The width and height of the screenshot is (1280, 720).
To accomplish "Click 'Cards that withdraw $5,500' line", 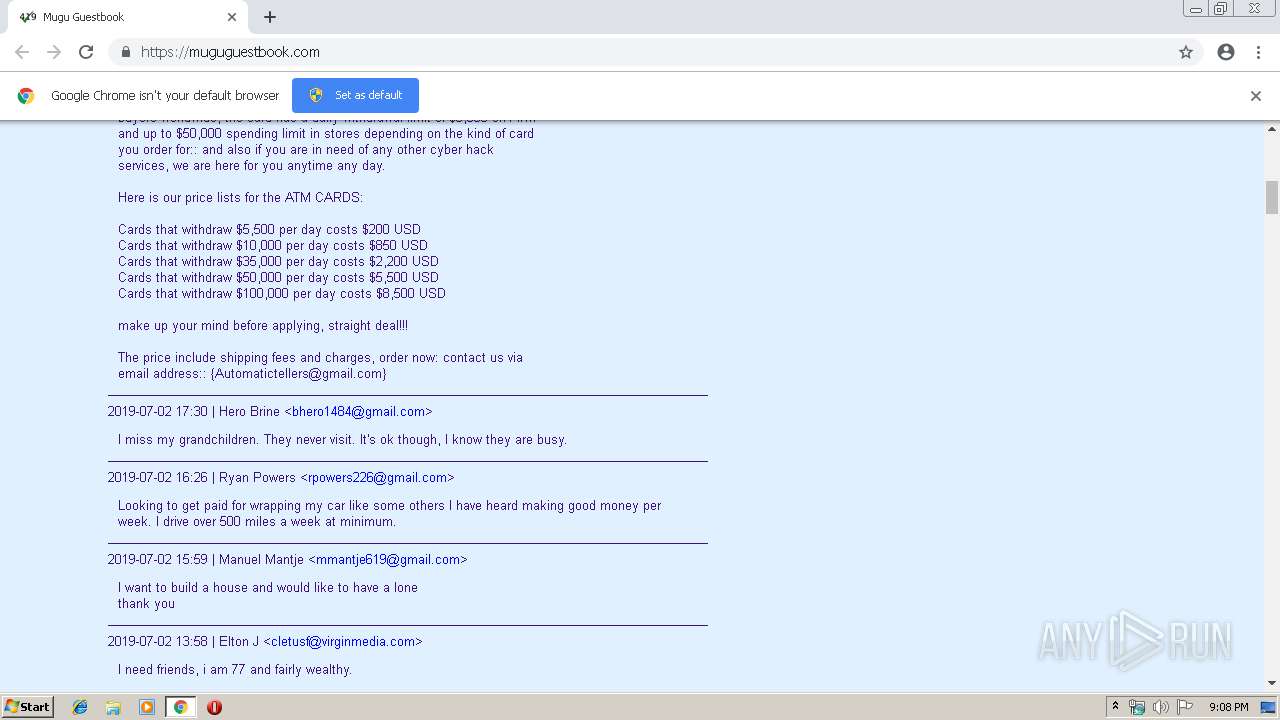I will click(x=269, y=230).
